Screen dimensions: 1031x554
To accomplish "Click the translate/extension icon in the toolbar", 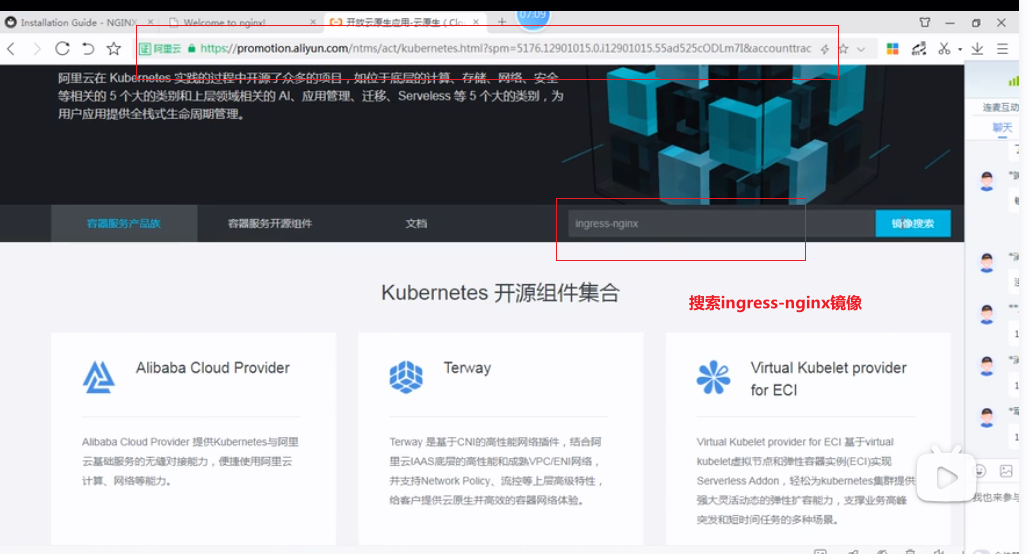I will pyautogui.click(x=919, y=49).
